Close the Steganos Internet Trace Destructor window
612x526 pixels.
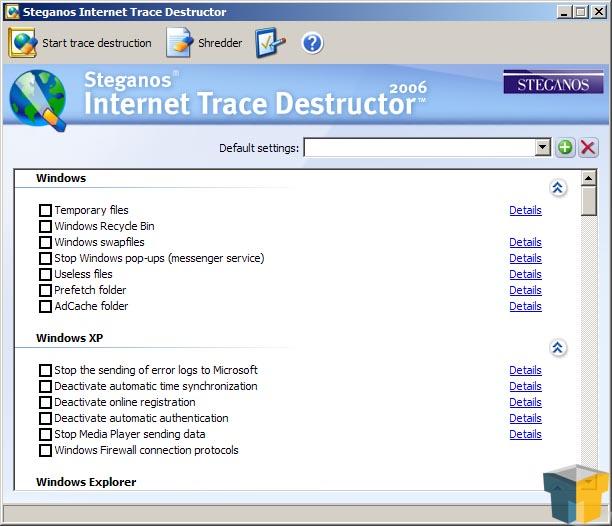pos(599,12)
